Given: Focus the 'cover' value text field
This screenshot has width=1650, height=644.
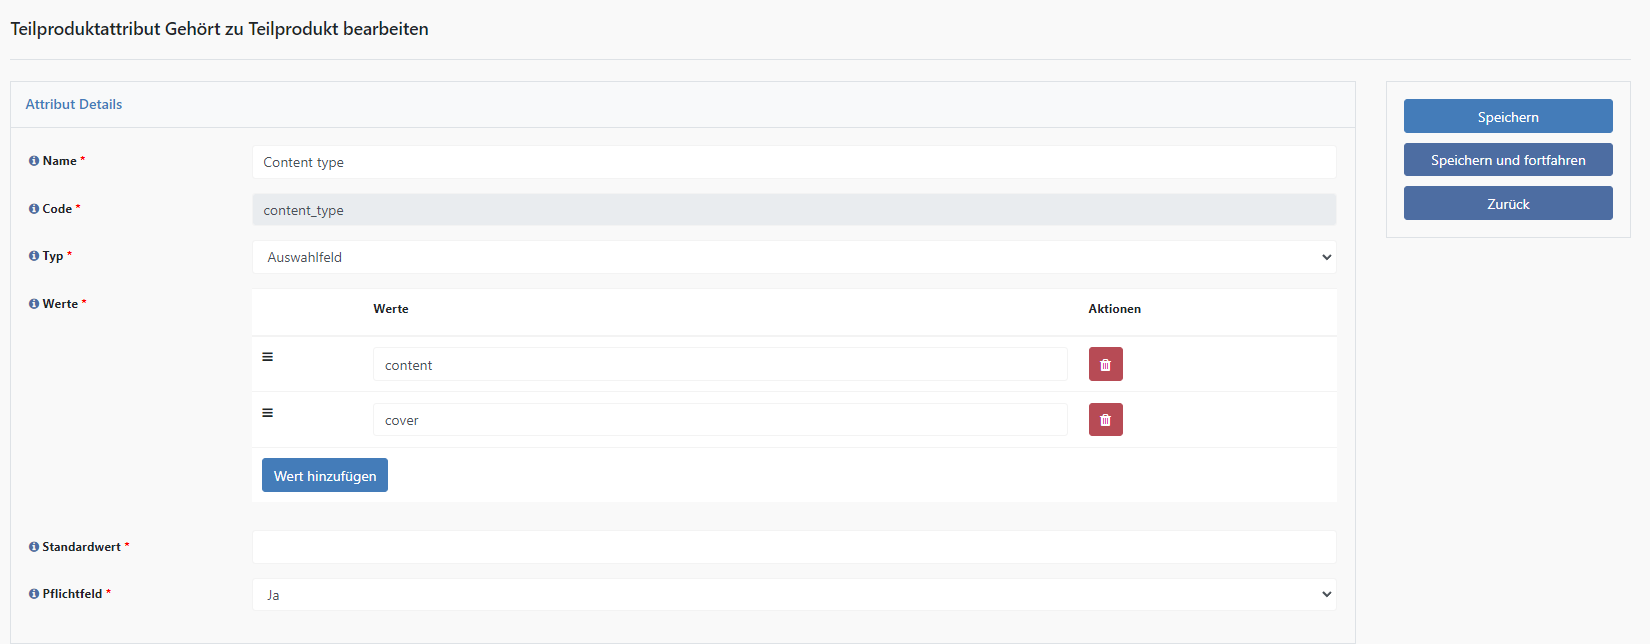Looking at the screenshot, I should [x=719, y=420].
